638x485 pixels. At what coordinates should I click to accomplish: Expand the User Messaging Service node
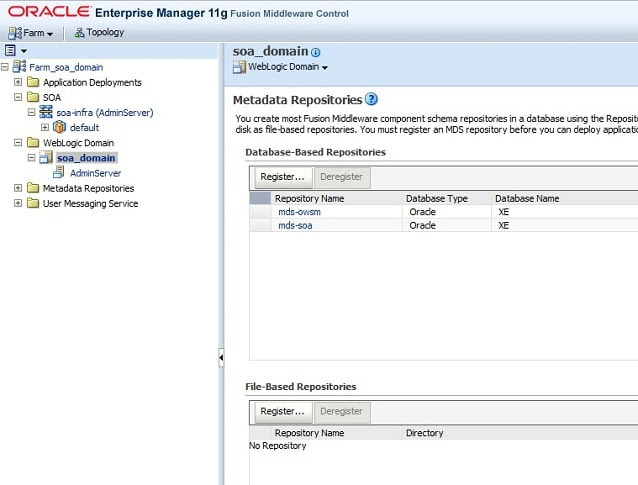18,203
